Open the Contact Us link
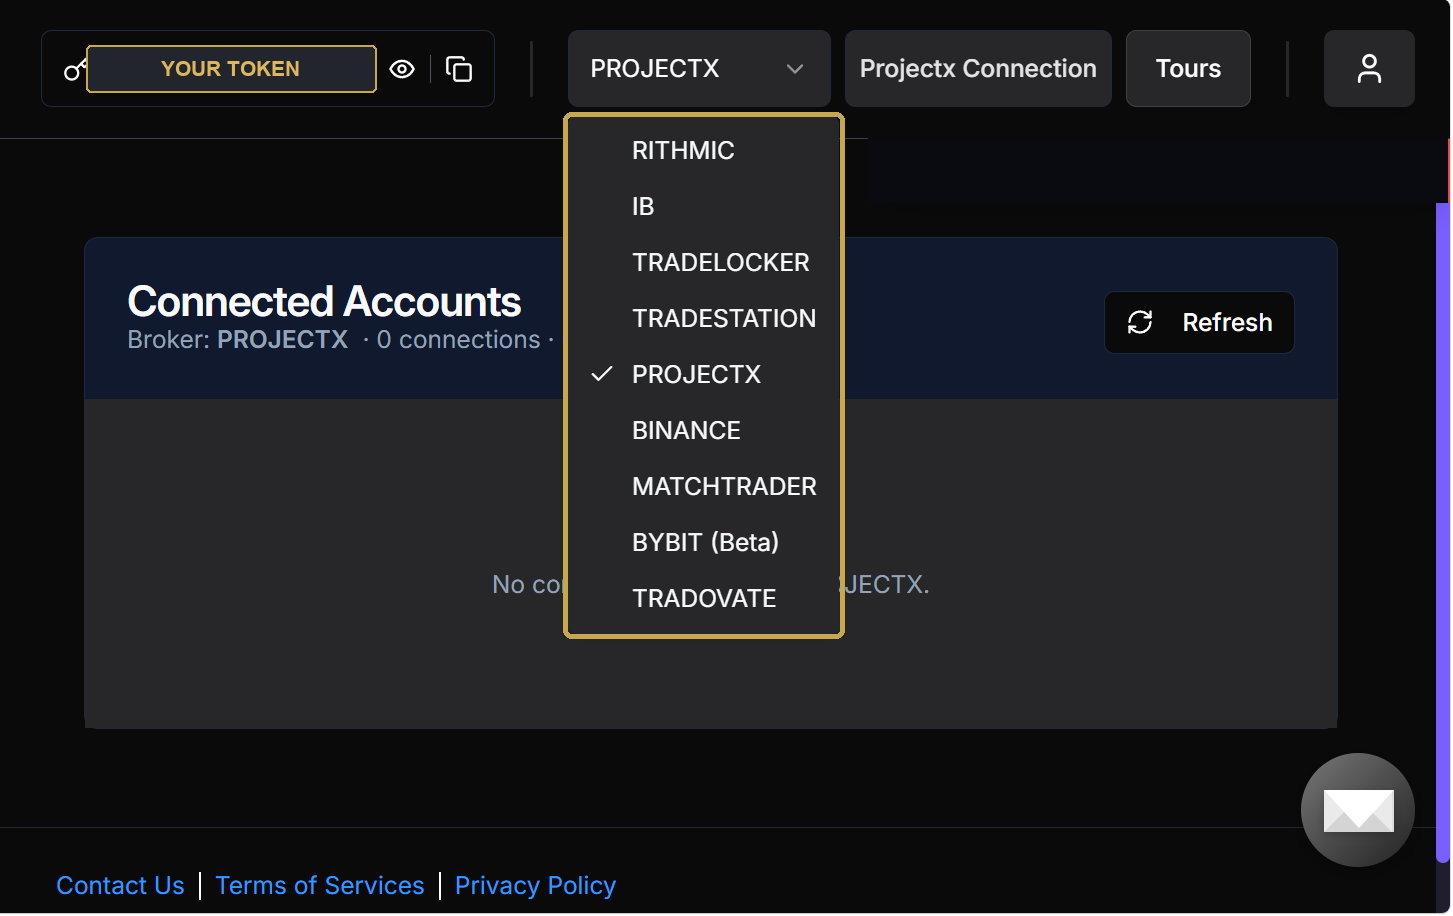This screenshot has height=916, width=1453. (x=120, y=885)
